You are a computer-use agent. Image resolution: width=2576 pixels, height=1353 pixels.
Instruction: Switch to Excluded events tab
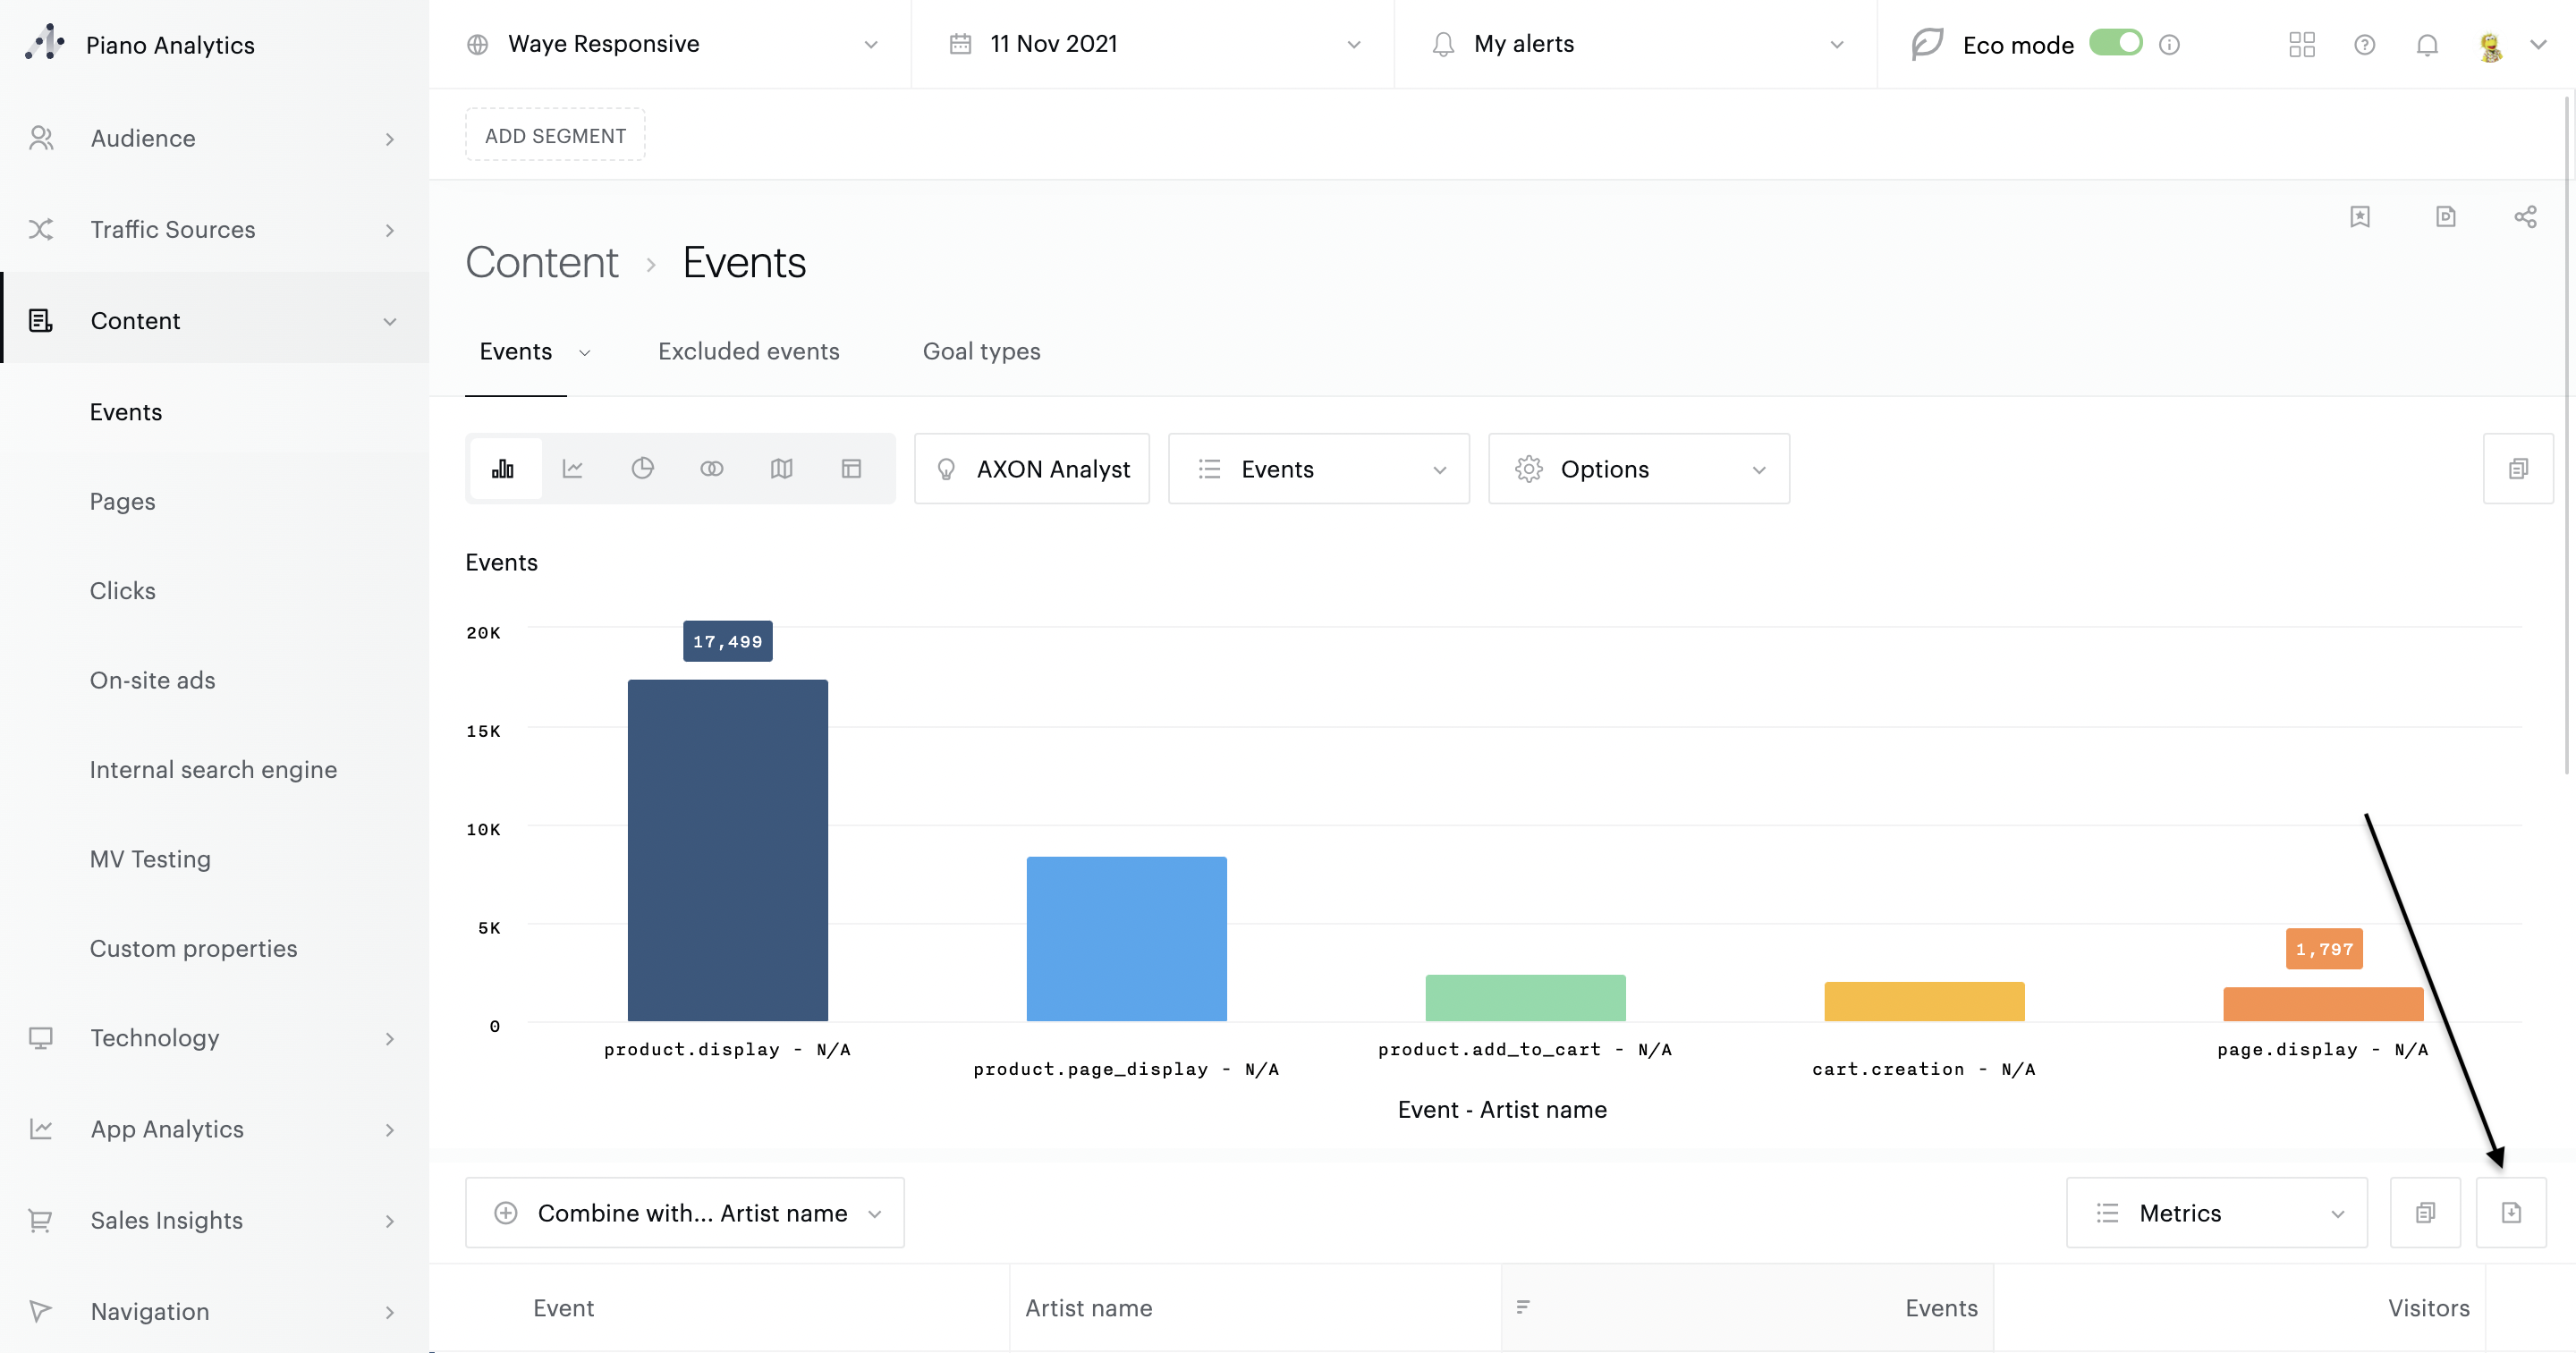tap(748, 351)
